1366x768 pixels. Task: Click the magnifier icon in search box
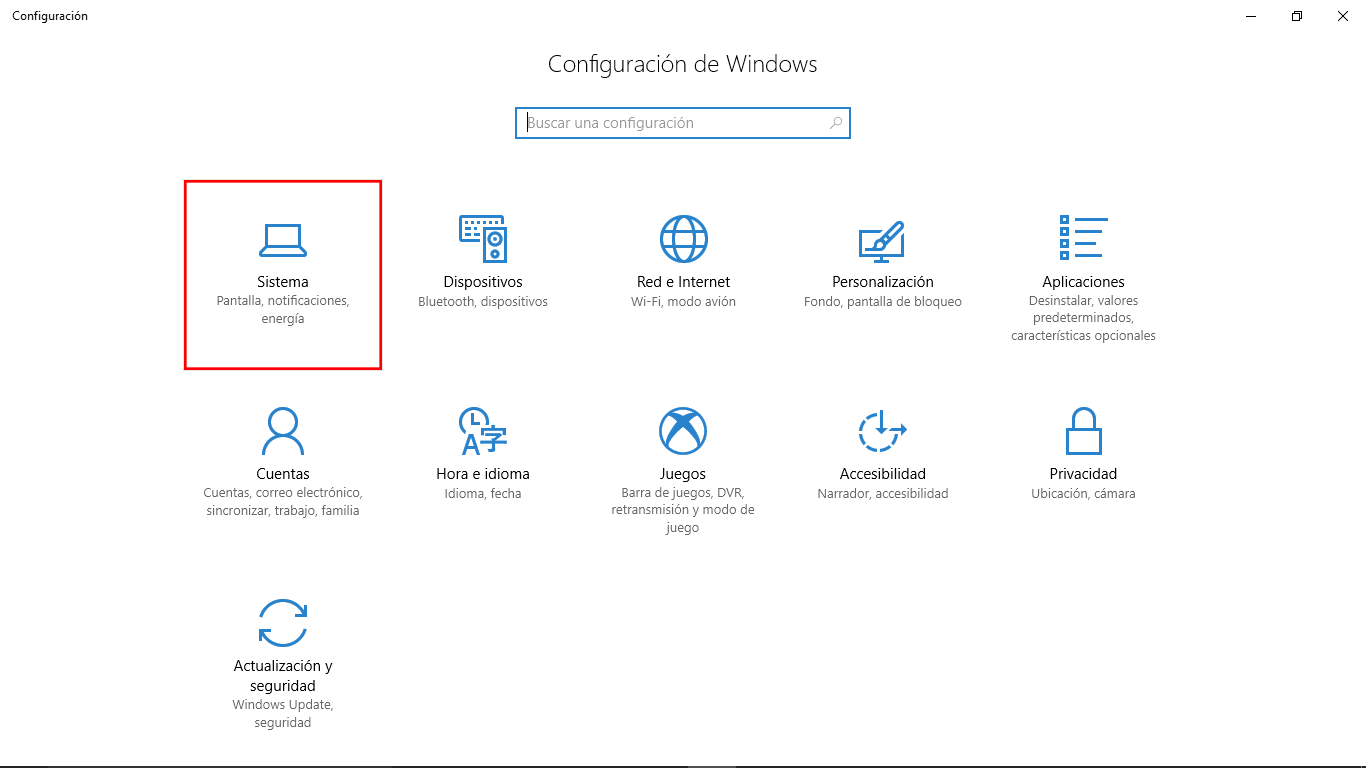pyautogui.click(x=836, y=123)
